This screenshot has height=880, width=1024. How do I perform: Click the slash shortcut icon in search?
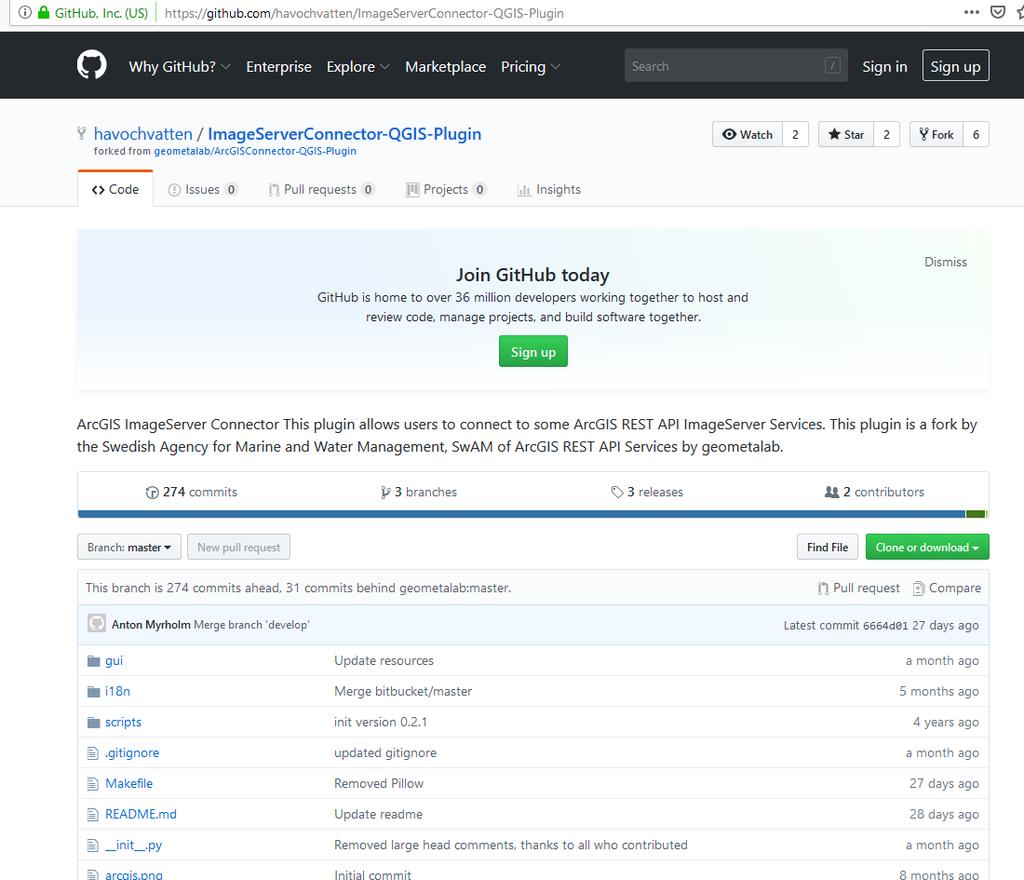pos(832,65)
